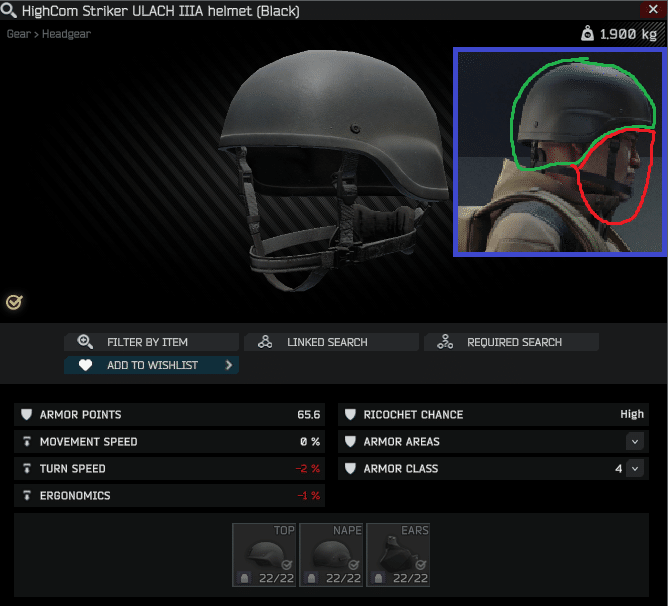668x606 pixels.
Task: Click the Required Search nodes icon
Action: pos(445,342)
